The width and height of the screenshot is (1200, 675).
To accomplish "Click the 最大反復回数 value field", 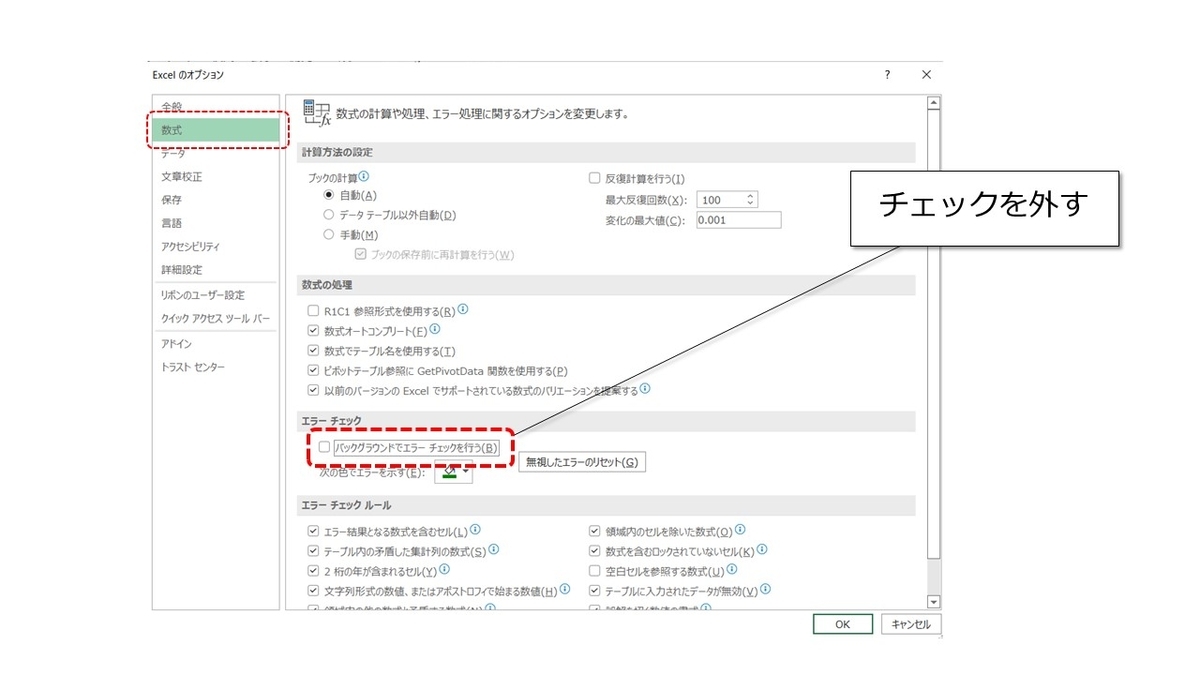I will [721, 200].
